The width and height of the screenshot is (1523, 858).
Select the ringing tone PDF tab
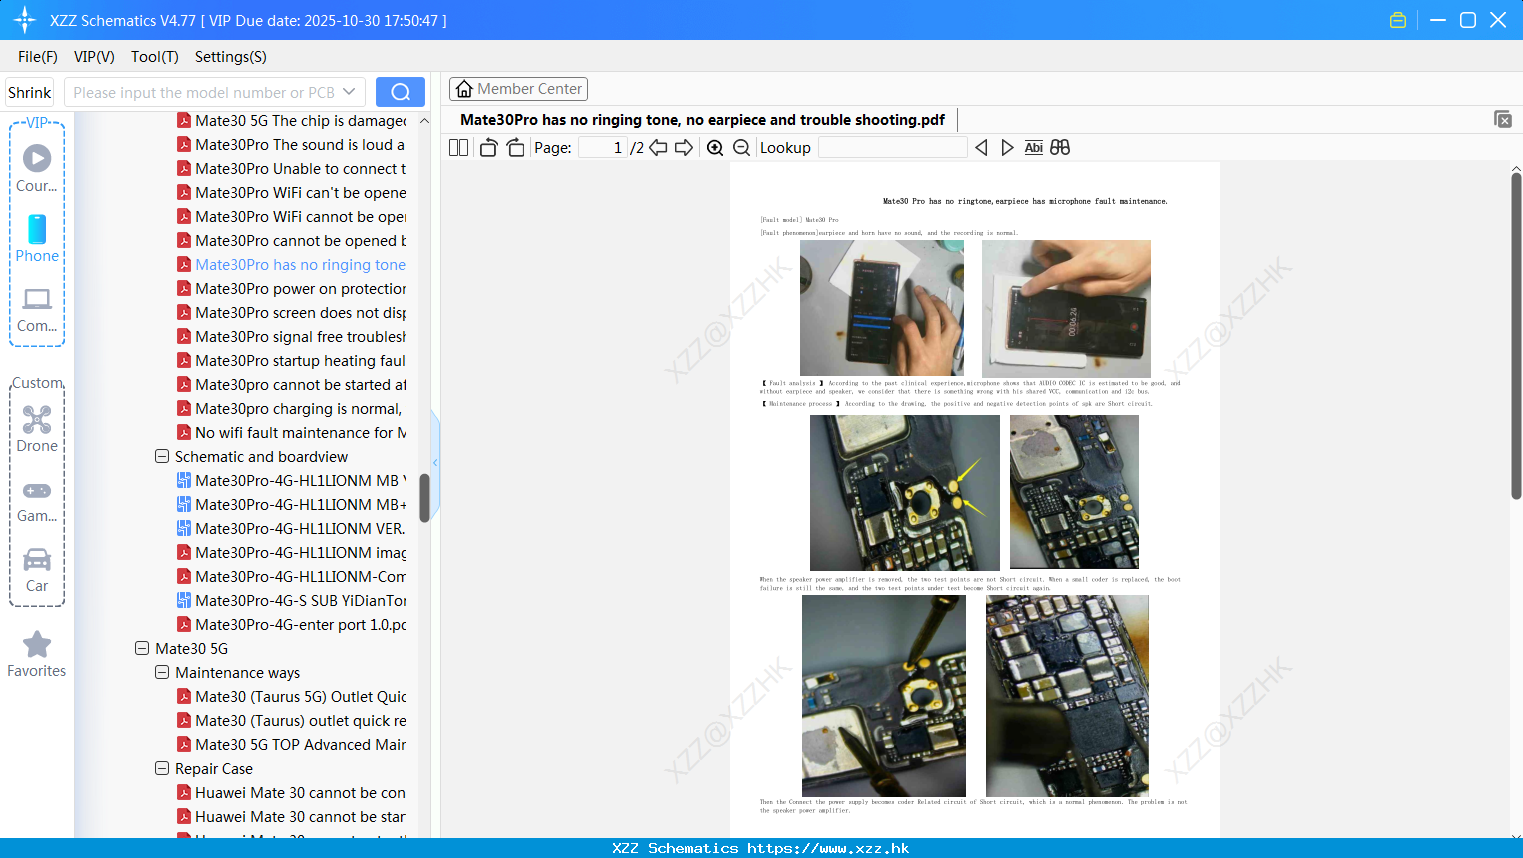702,120
